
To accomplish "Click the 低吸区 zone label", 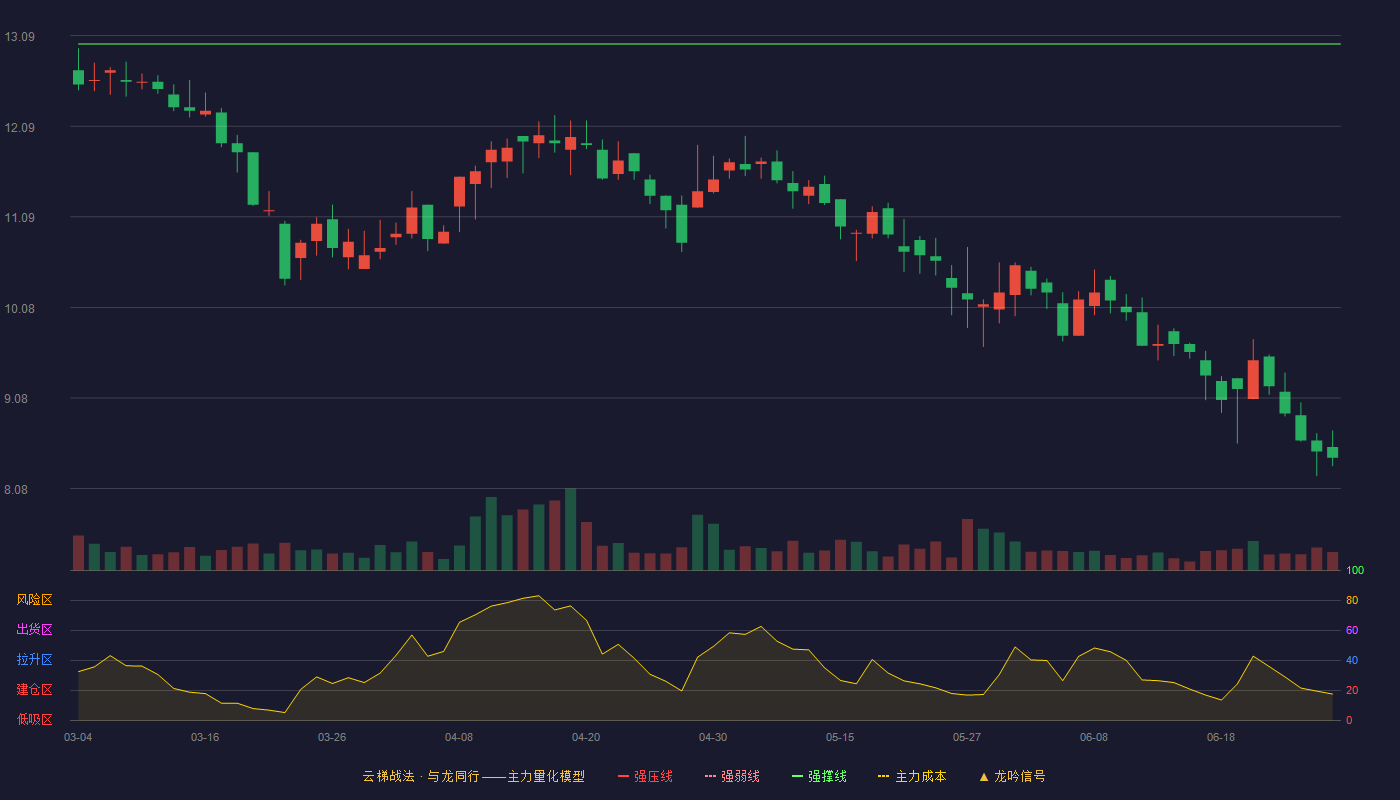I will click(34, 719).
